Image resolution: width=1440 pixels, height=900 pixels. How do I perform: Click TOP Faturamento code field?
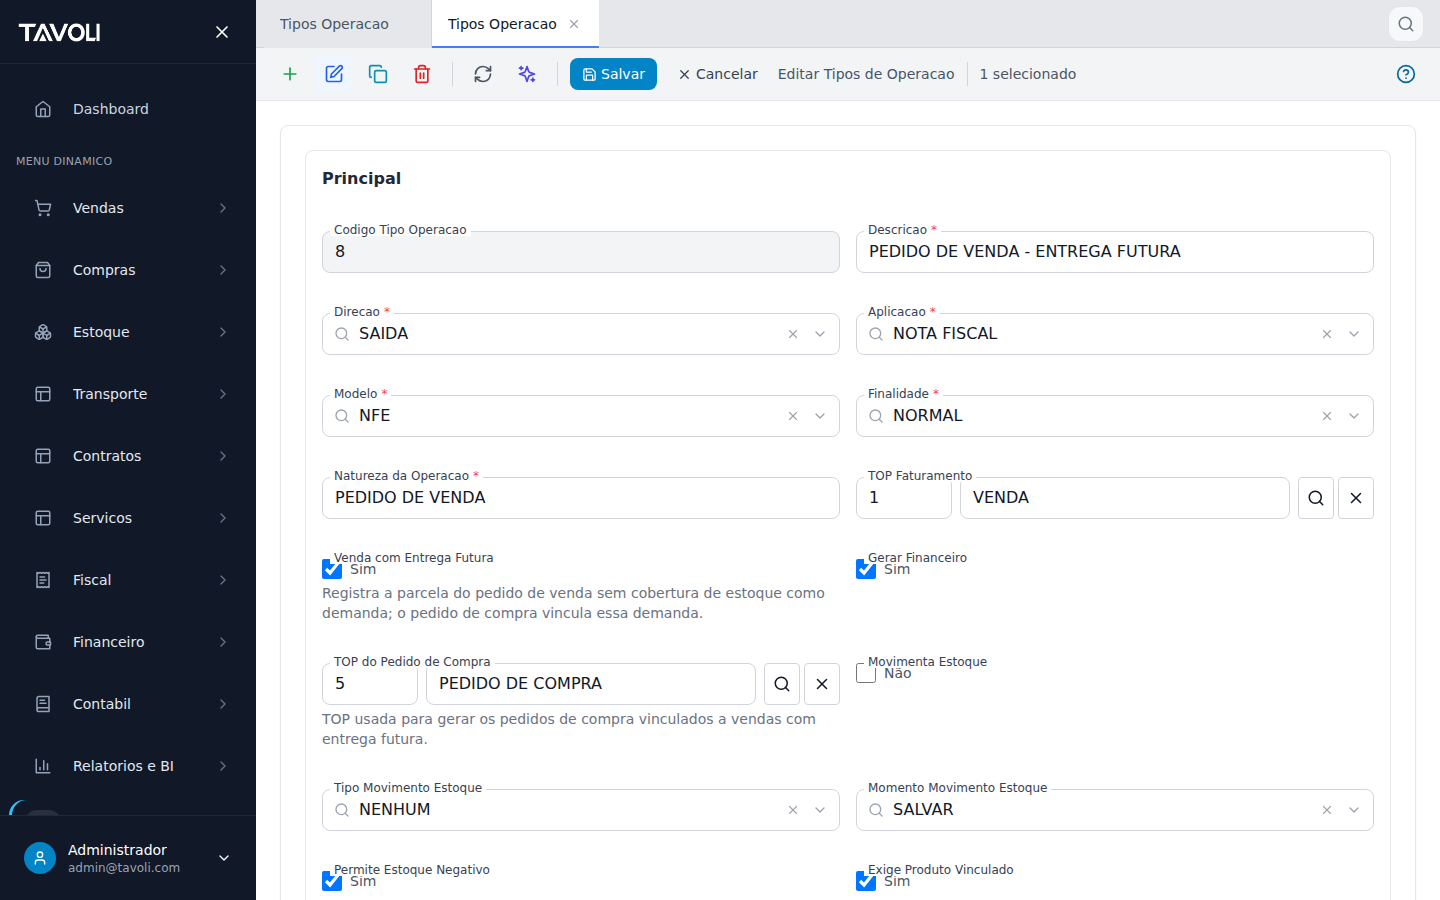pos(904,498)
